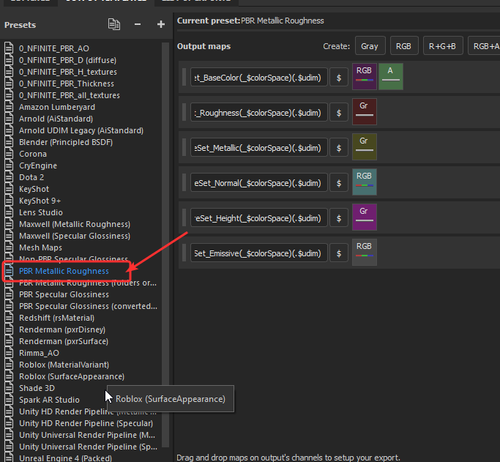Grab the Height row drag handle

184,218
